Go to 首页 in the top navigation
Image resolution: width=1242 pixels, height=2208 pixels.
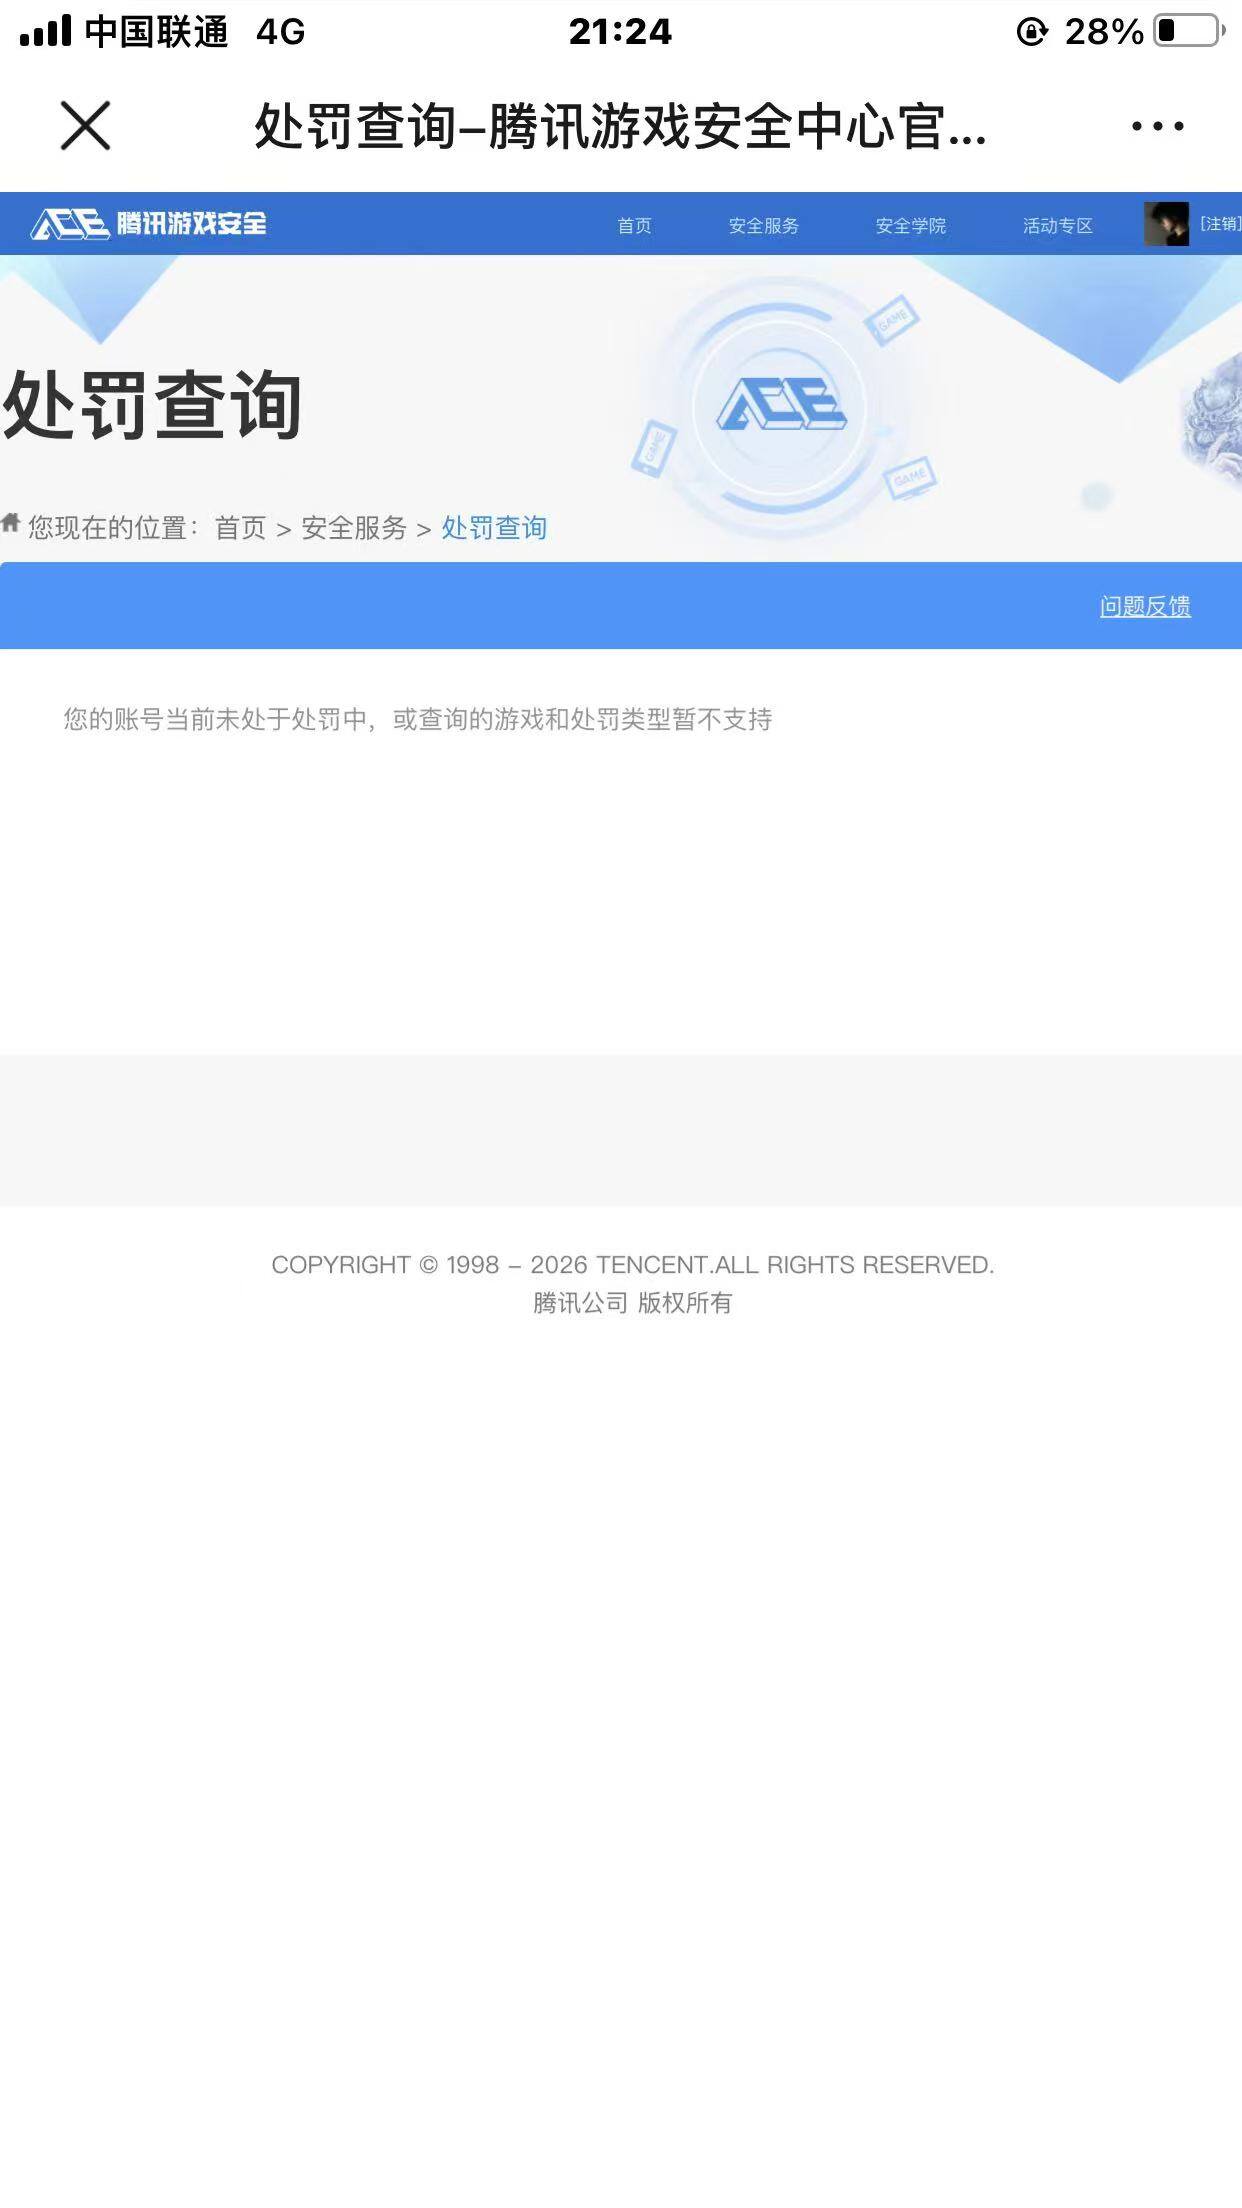(634, 225)
